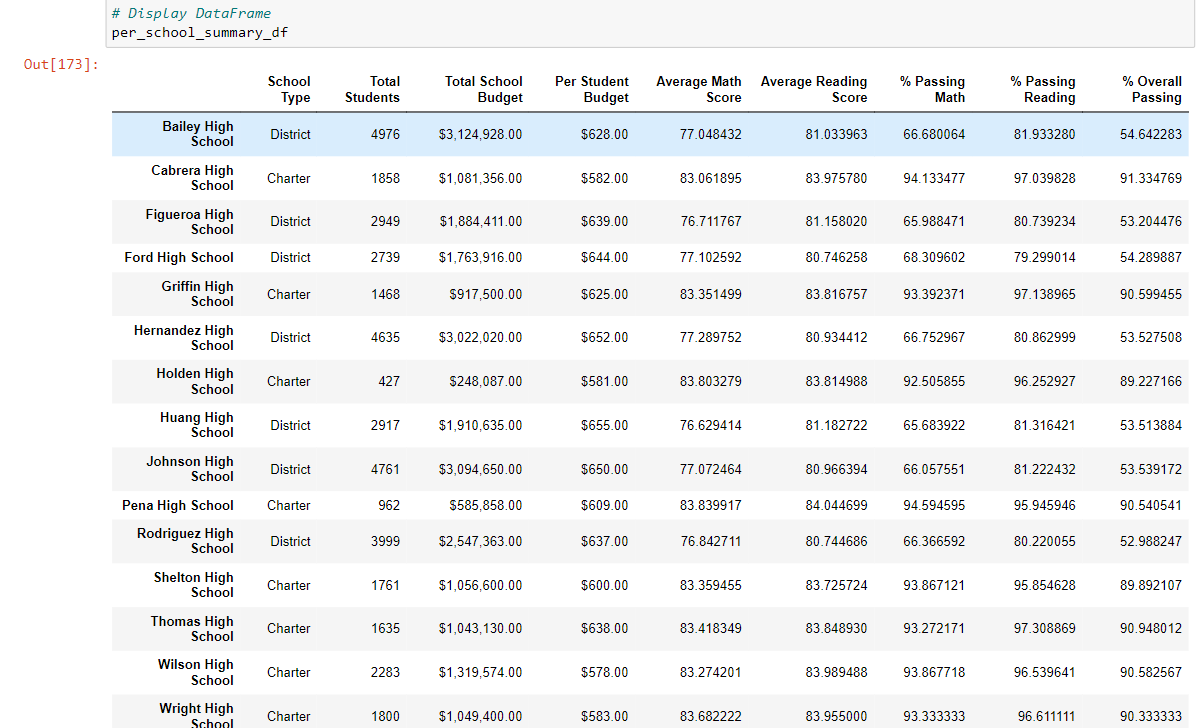
Task: Click Wilson's math score 83.274201
Action: [x=711, y=672]
